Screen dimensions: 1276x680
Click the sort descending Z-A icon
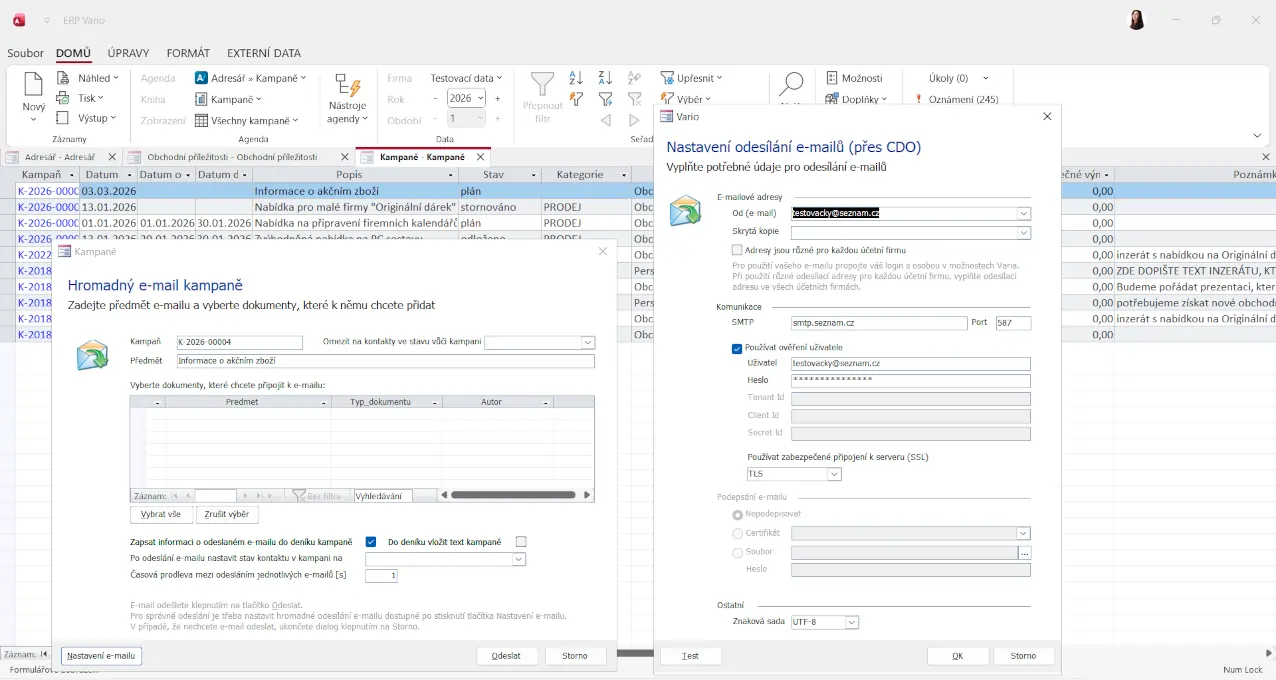click(605, 78)
